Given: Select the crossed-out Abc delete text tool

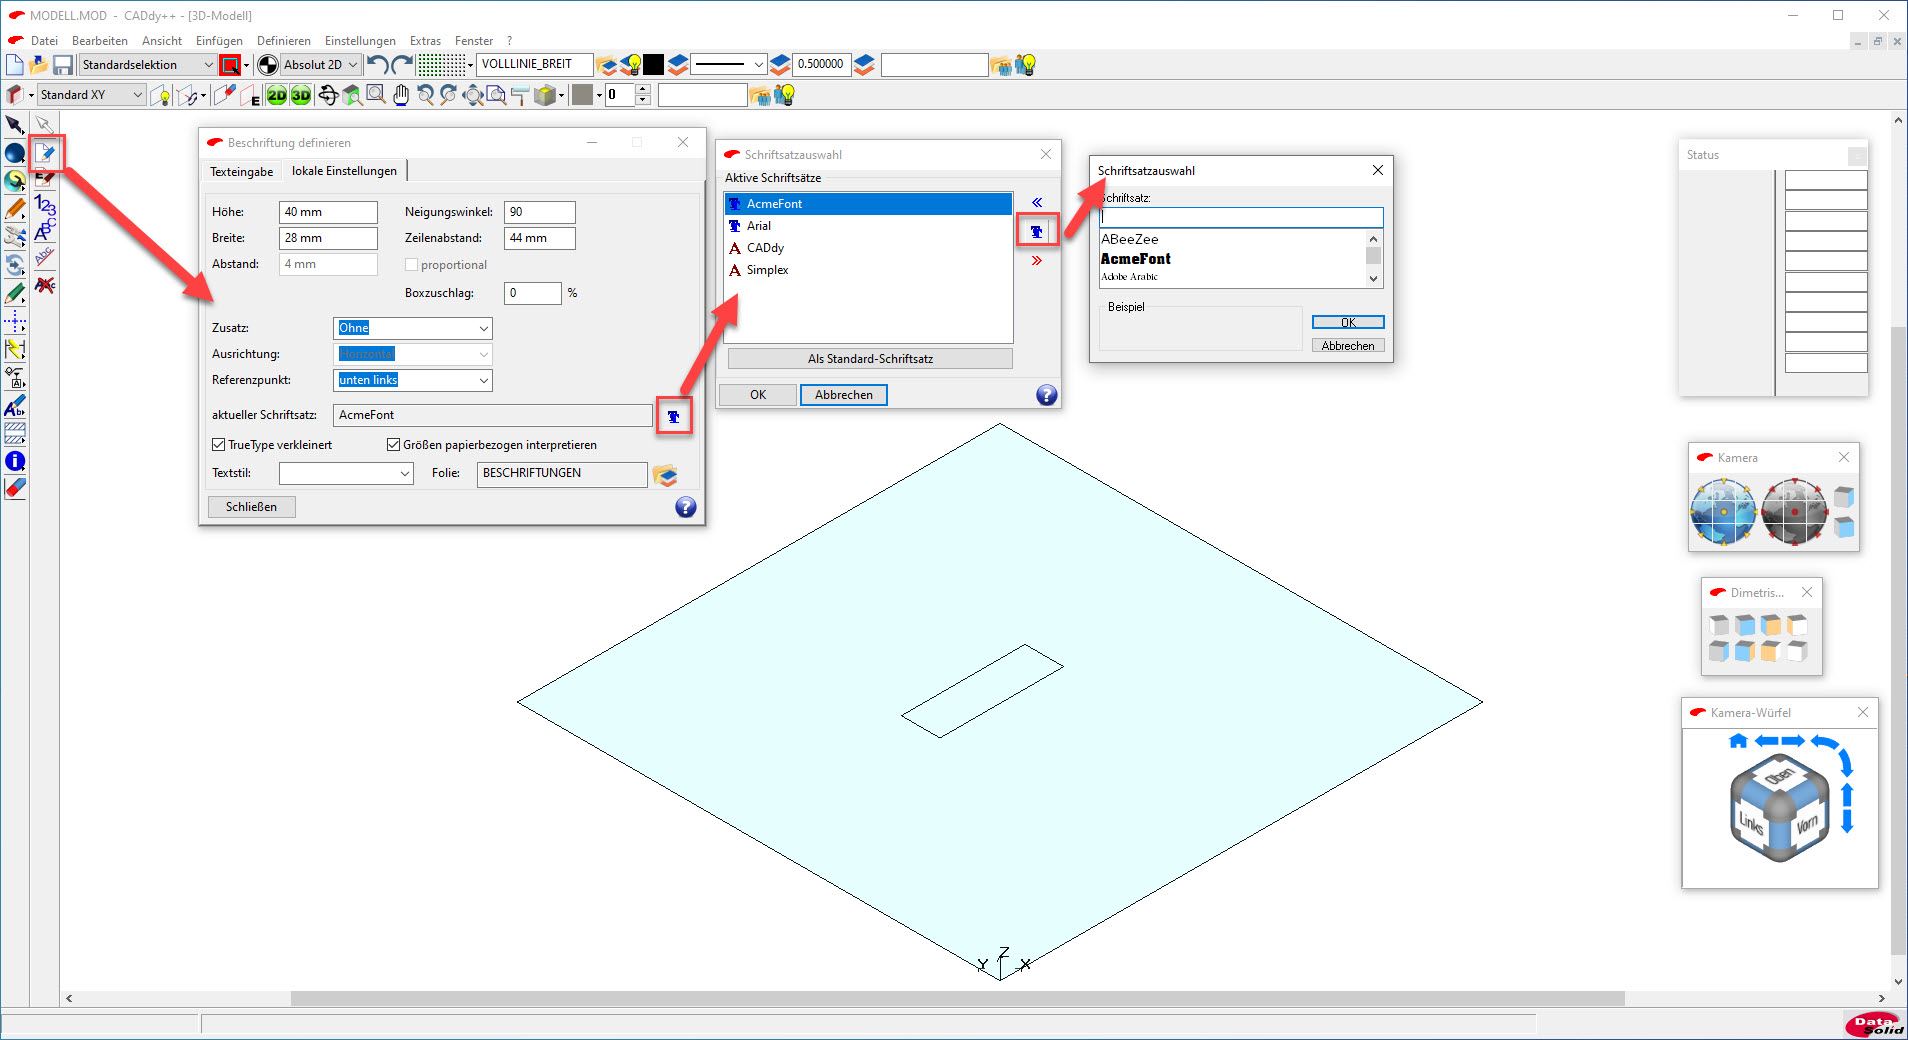Looking at the screenshot, I should coord(45,285).
